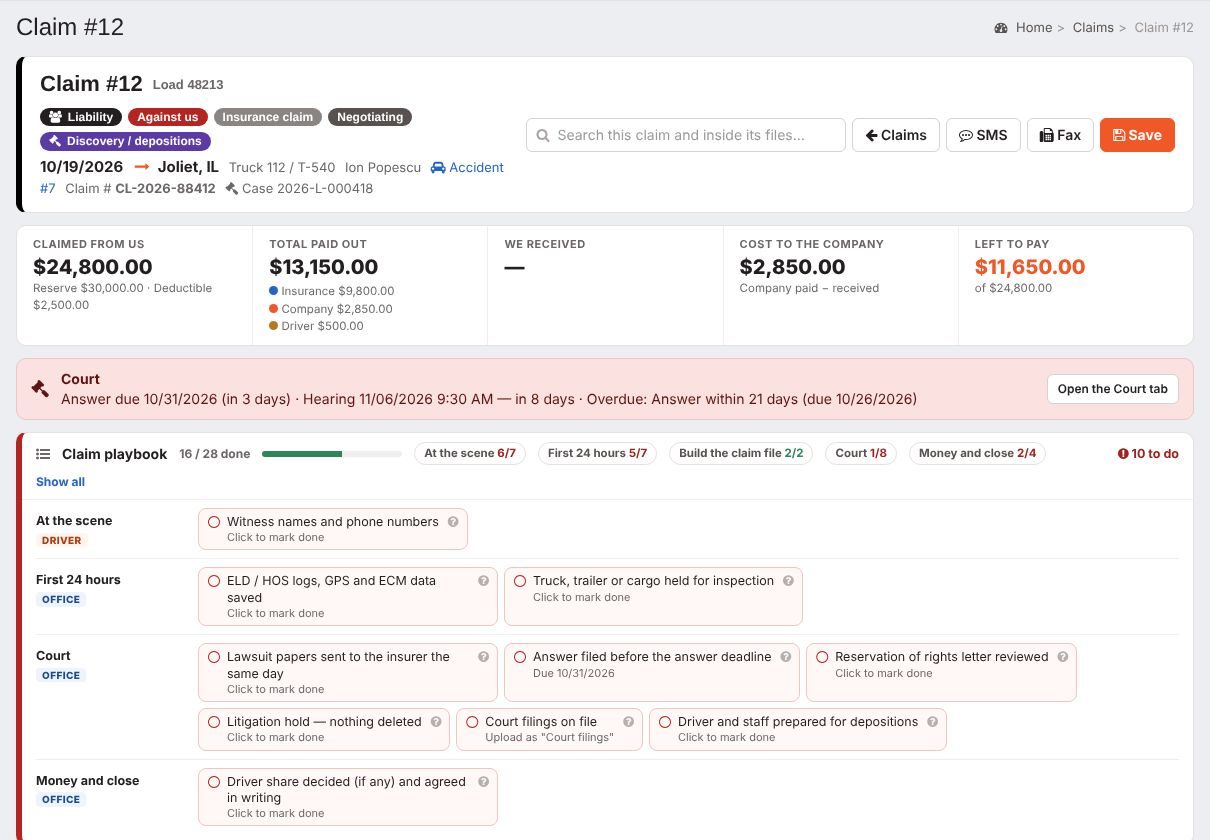Click the Discovery / depositions tag
Screen dimensions: 1210x840
[126, 141]
